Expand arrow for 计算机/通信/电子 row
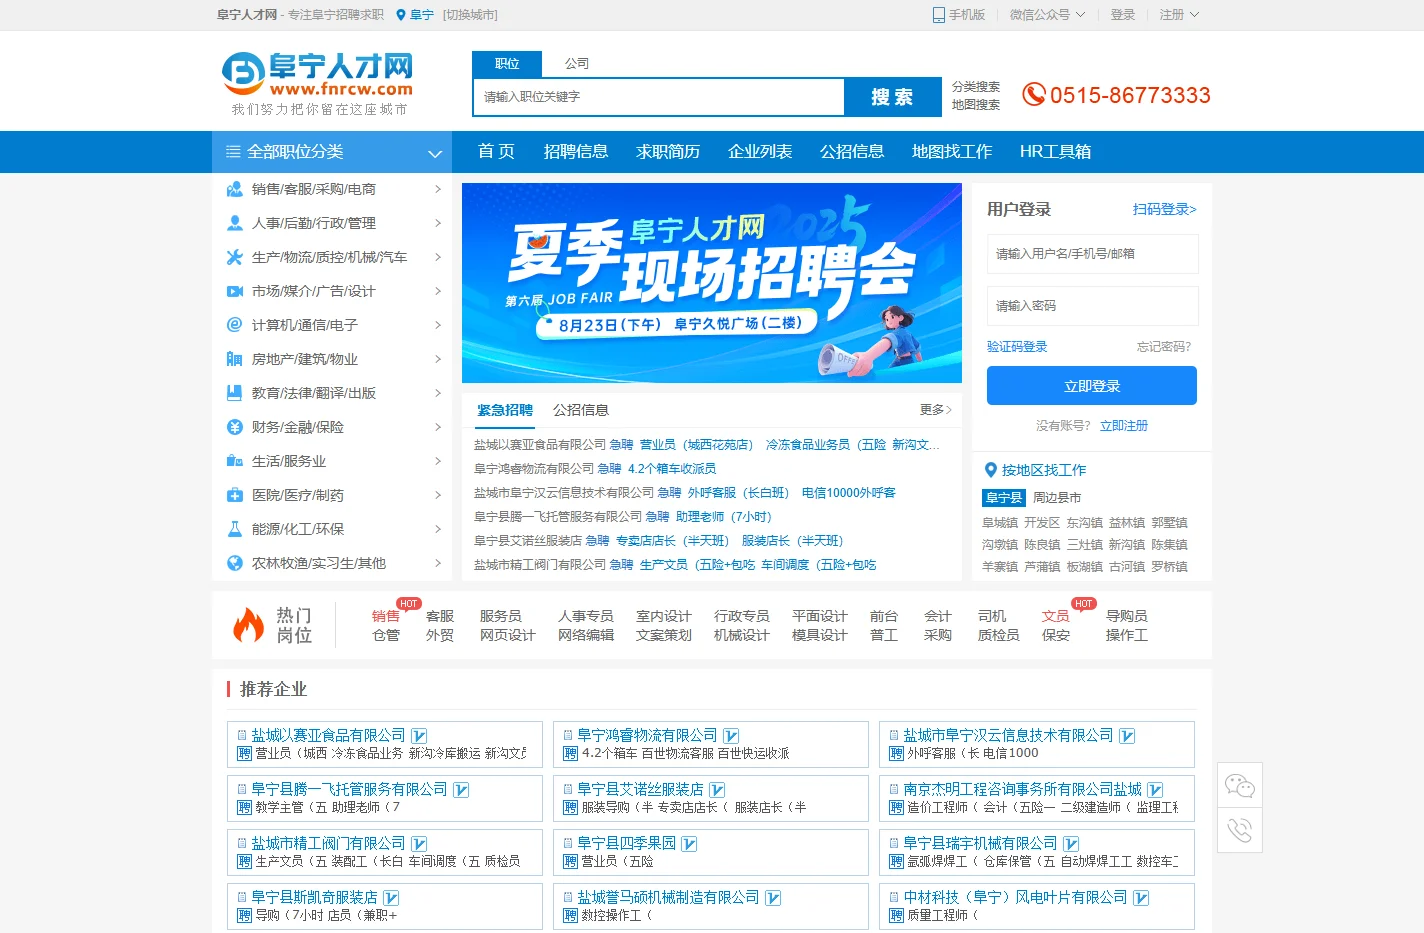Image resolution: width=1424 pixels, height=933 pixels. [x=438, y=325]
